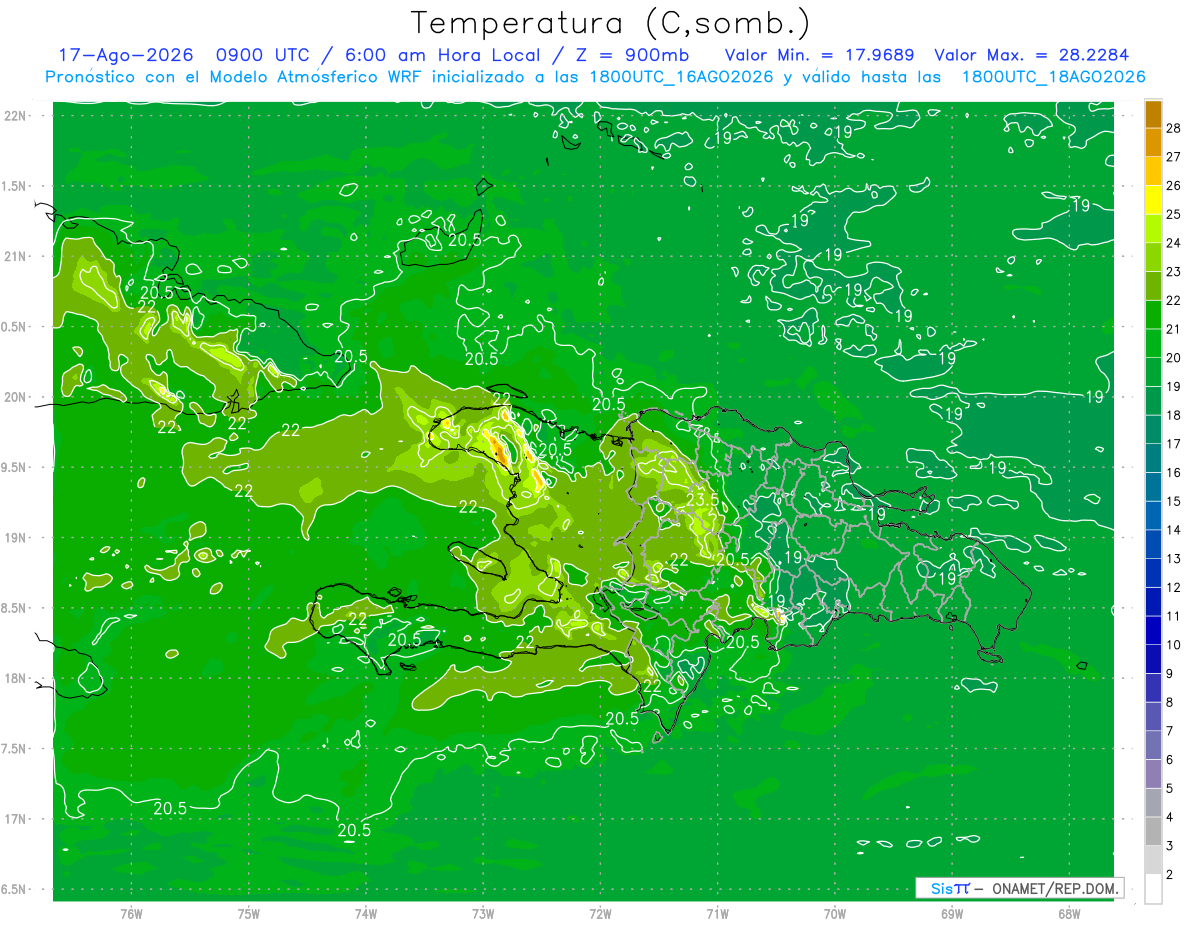
Task: Click the "19N" latitude axis label
Action: pos(14,537)
